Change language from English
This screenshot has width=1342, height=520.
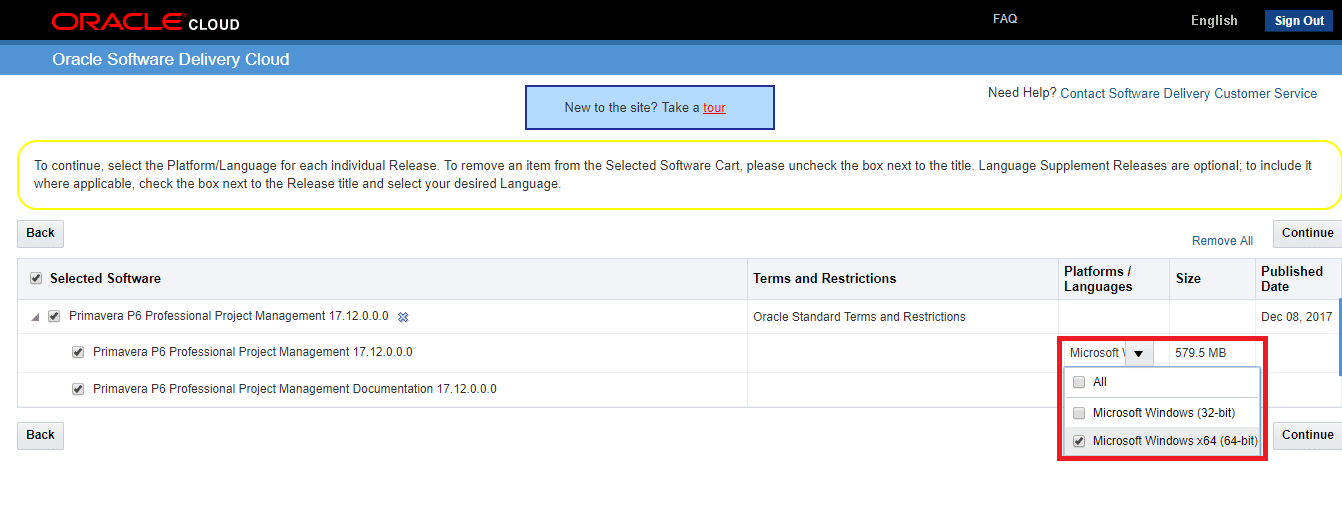click(x=1214, y=21)
